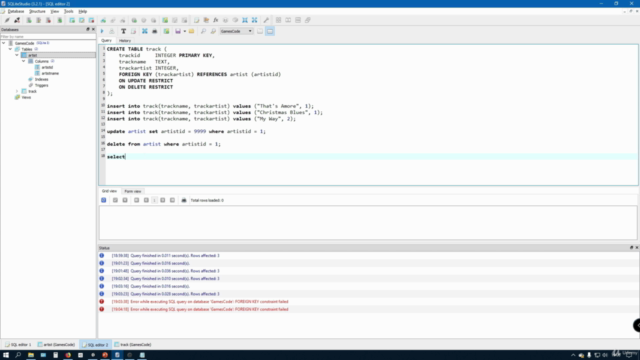Float the Status panel
Screen dimensions: 640x360
click(x=631, y=248)
